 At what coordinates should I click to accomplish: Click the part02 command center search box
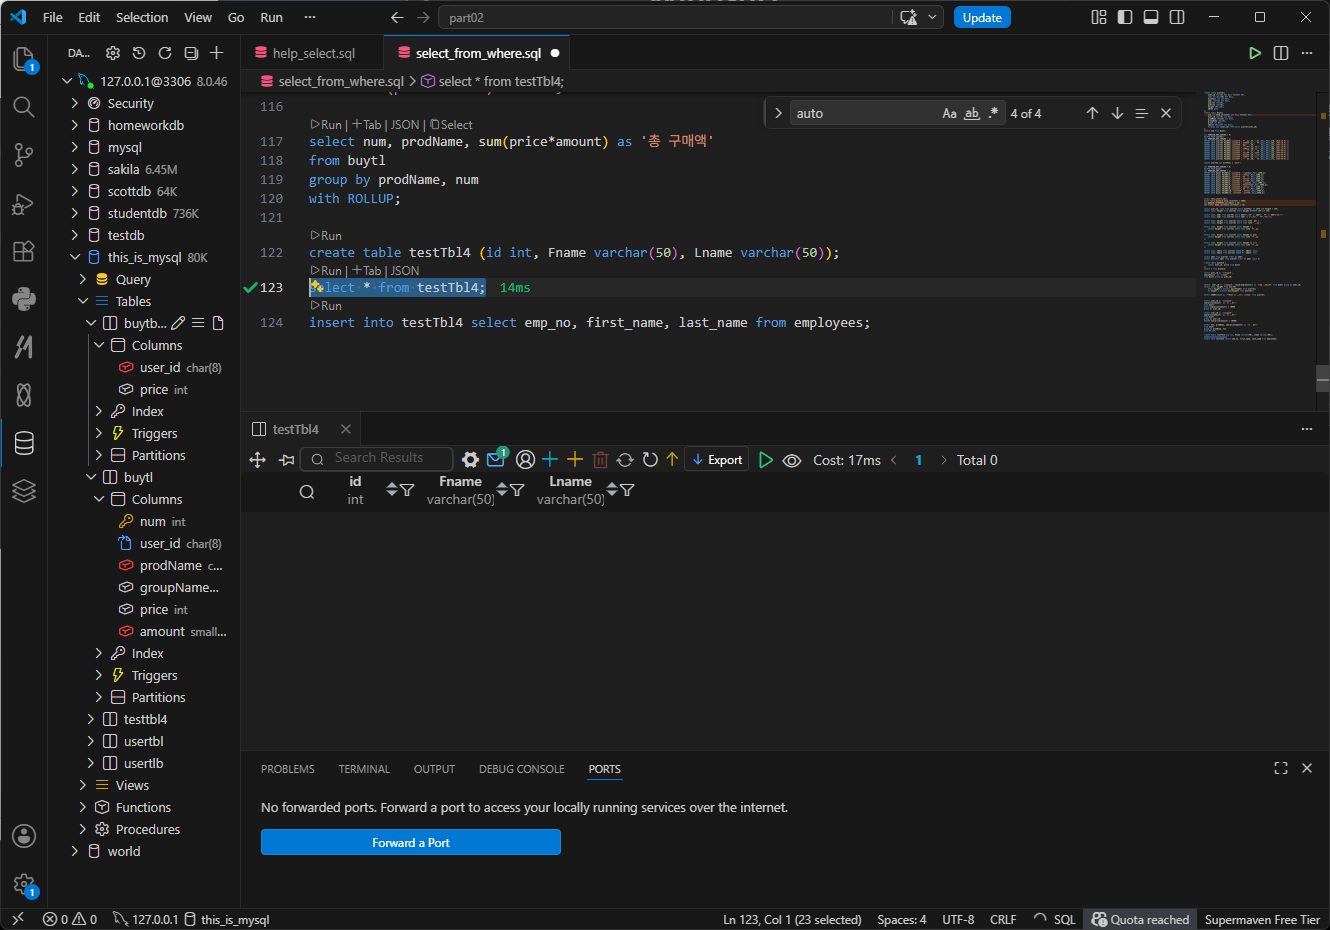666,17
